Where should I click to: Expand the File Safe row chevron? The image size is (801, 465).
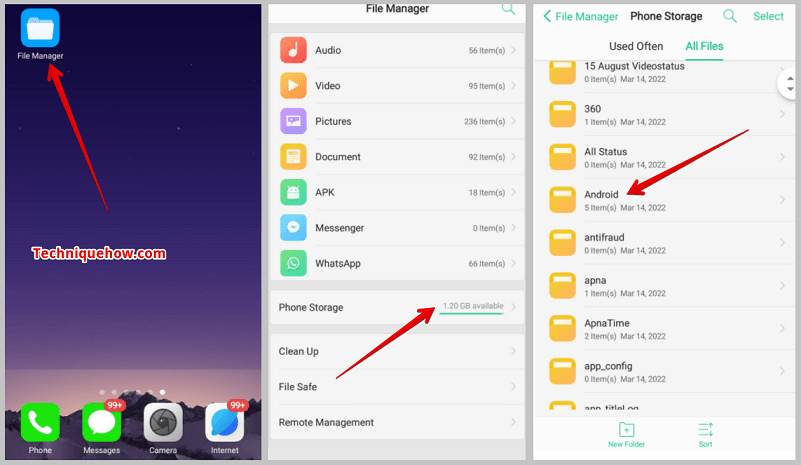click(x=513, y=387)
